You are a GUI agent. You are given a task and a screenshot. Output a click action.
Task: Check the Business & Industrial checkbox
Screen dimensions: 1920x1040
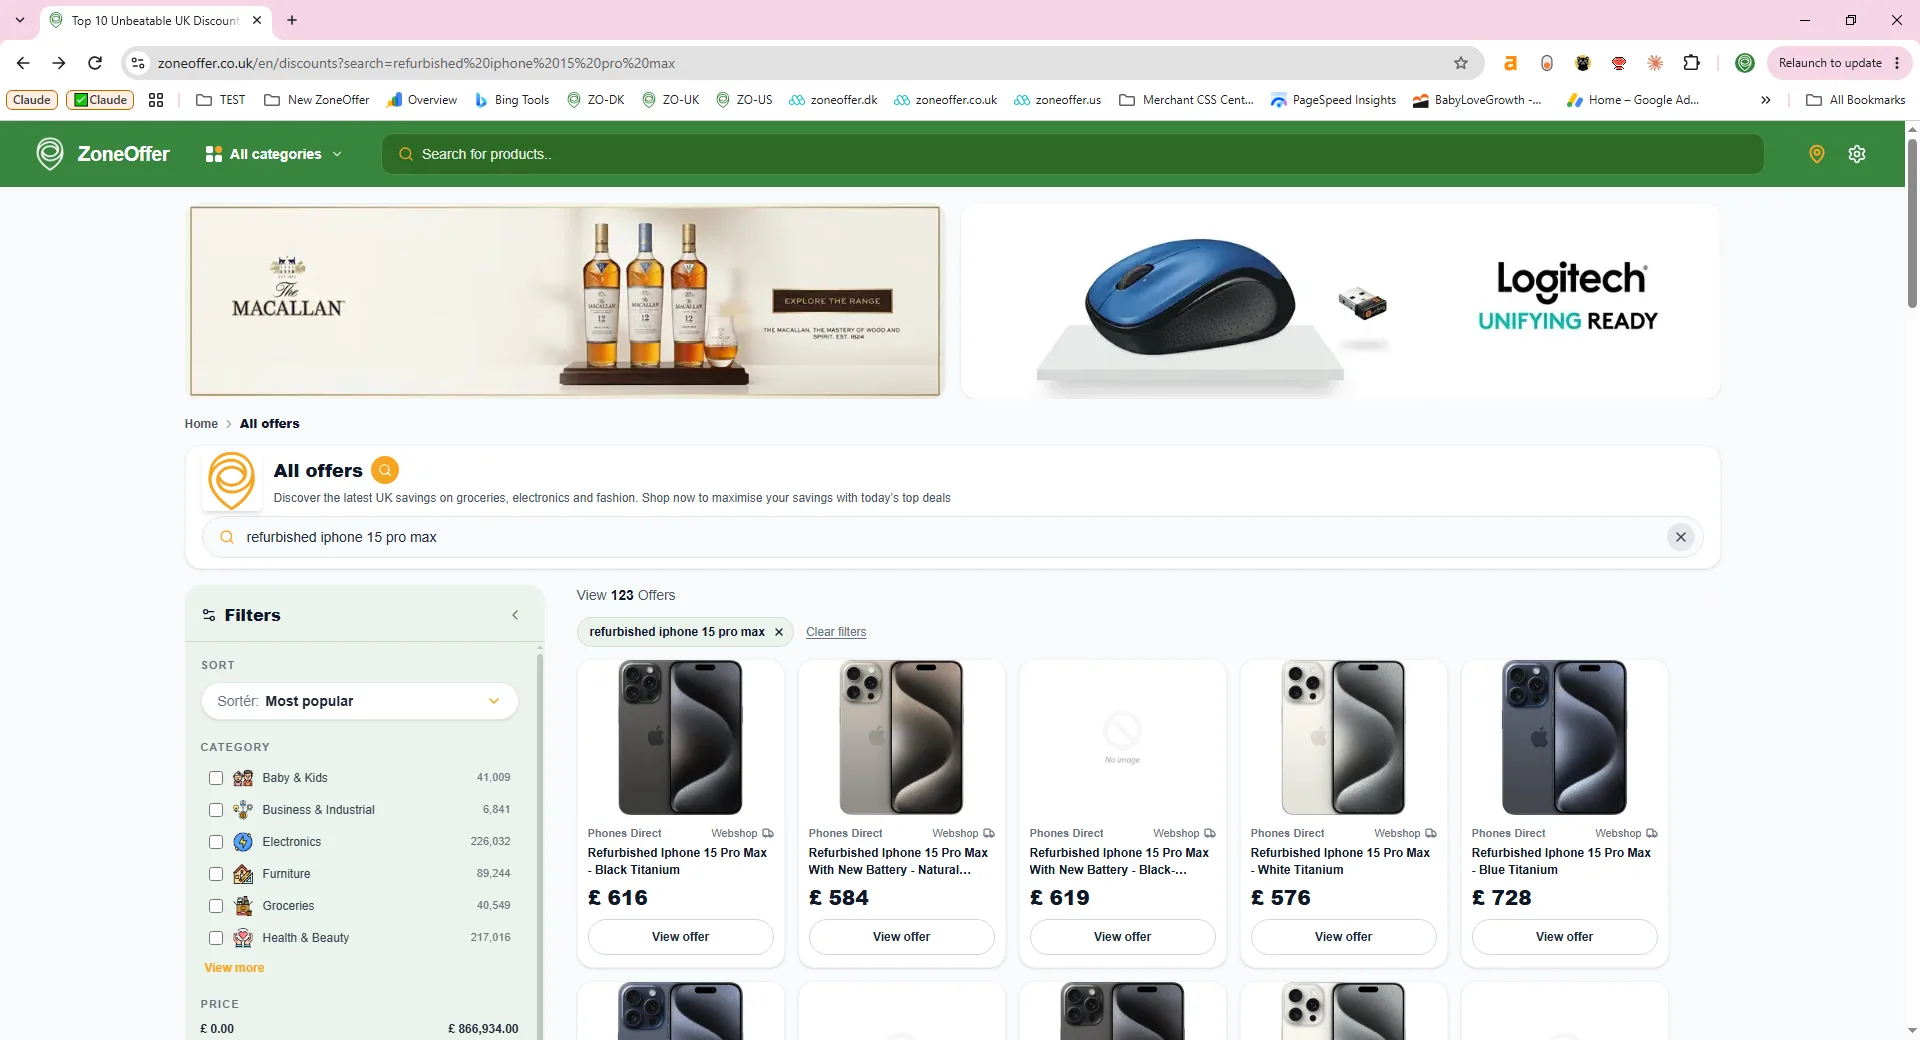click(x=216, y=810)
